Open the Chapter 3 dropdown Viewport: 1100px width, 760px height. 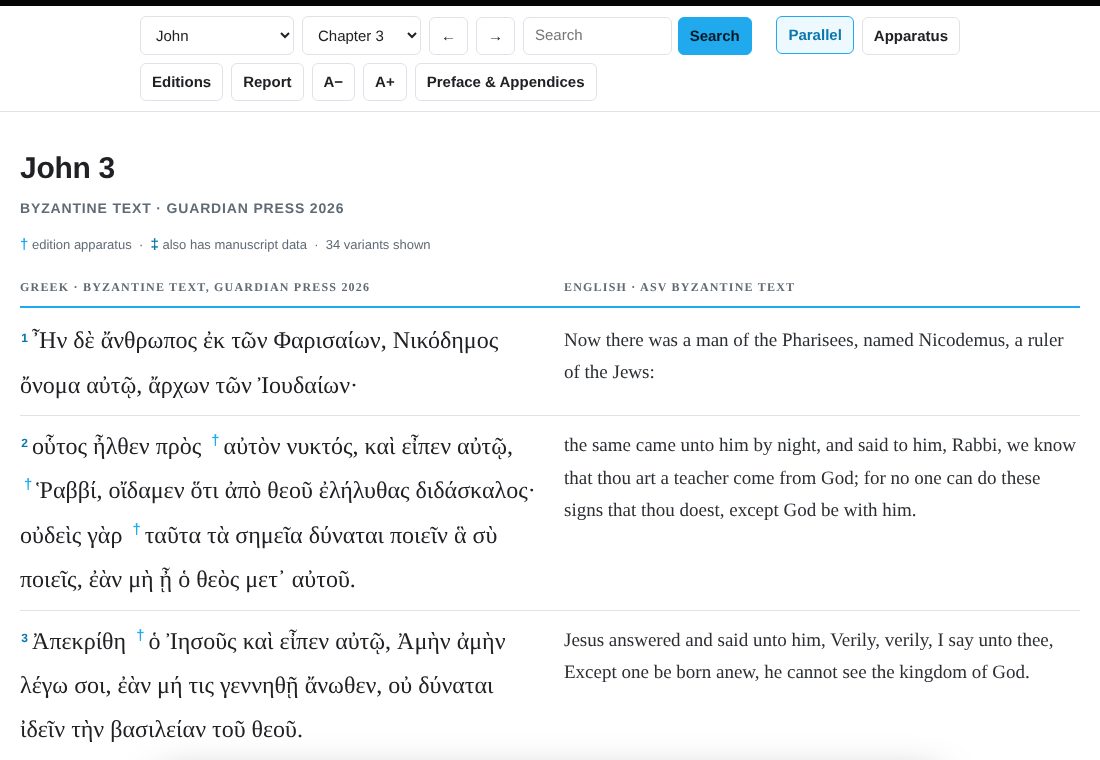tap(361, 36)
